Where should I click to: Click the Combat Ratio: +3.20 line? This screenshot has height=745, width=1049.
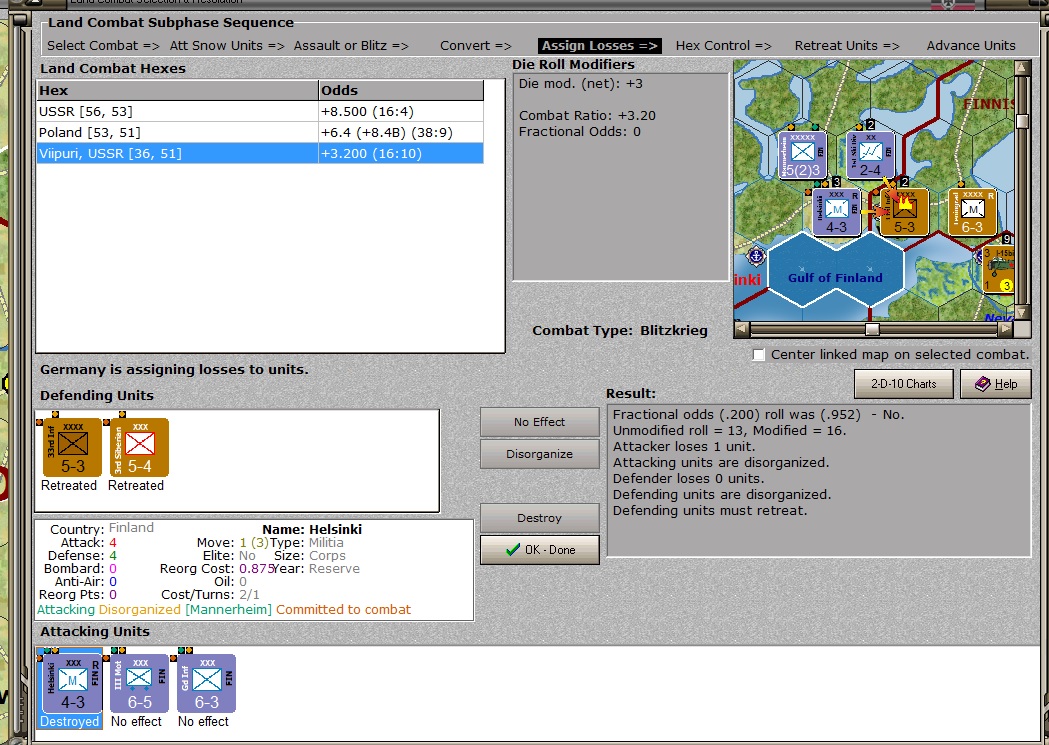(x=587, y=116)
